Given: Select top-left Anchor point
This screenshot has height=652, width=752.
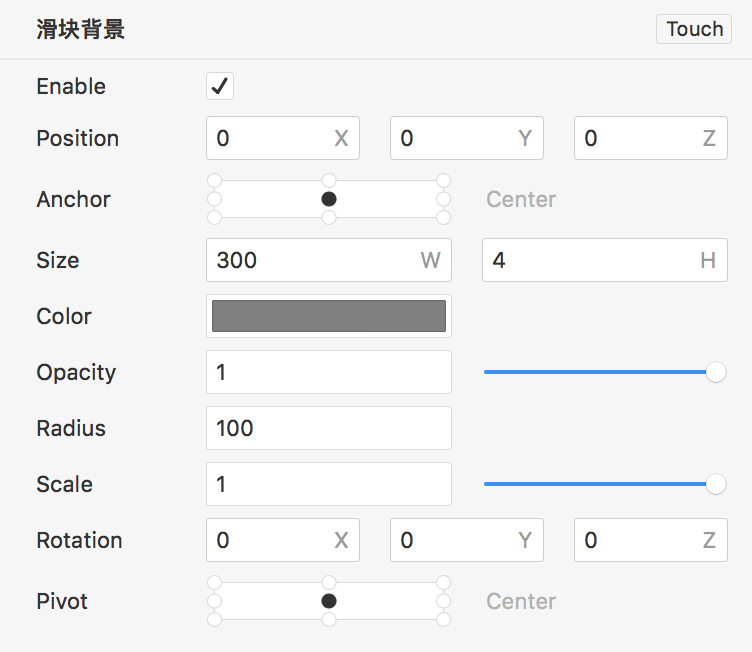Looking at the screenshot, I should click(x=214, y=181).
